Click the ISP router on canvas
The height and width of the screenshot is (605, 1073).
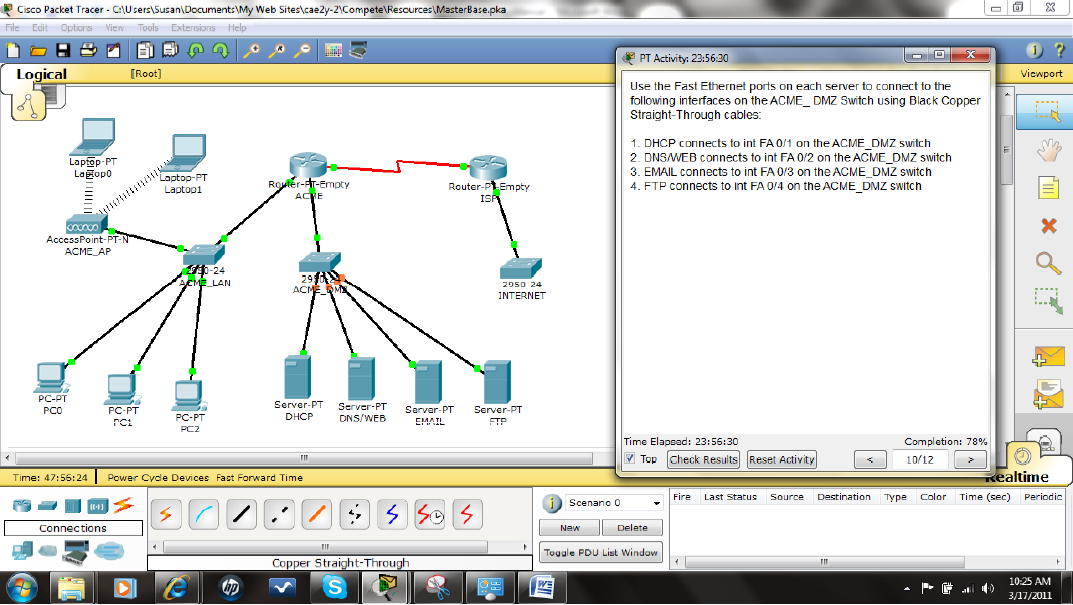(488, 168)
